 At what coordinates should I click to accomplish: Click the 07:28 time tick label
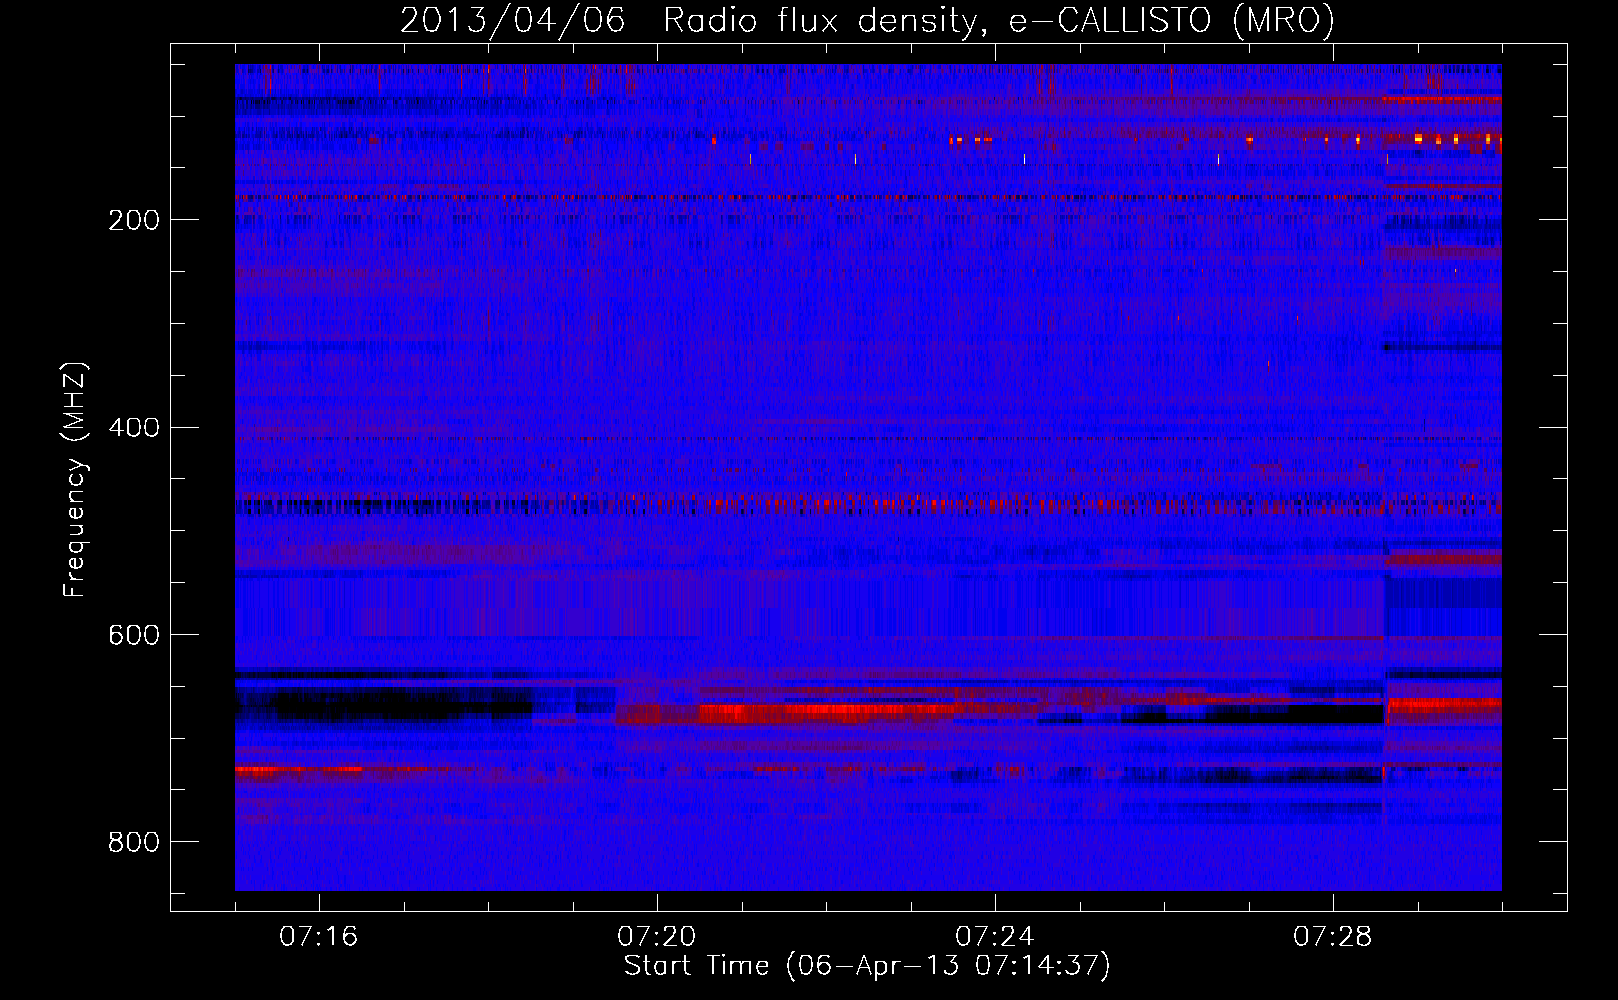(x=1332, y=936)
